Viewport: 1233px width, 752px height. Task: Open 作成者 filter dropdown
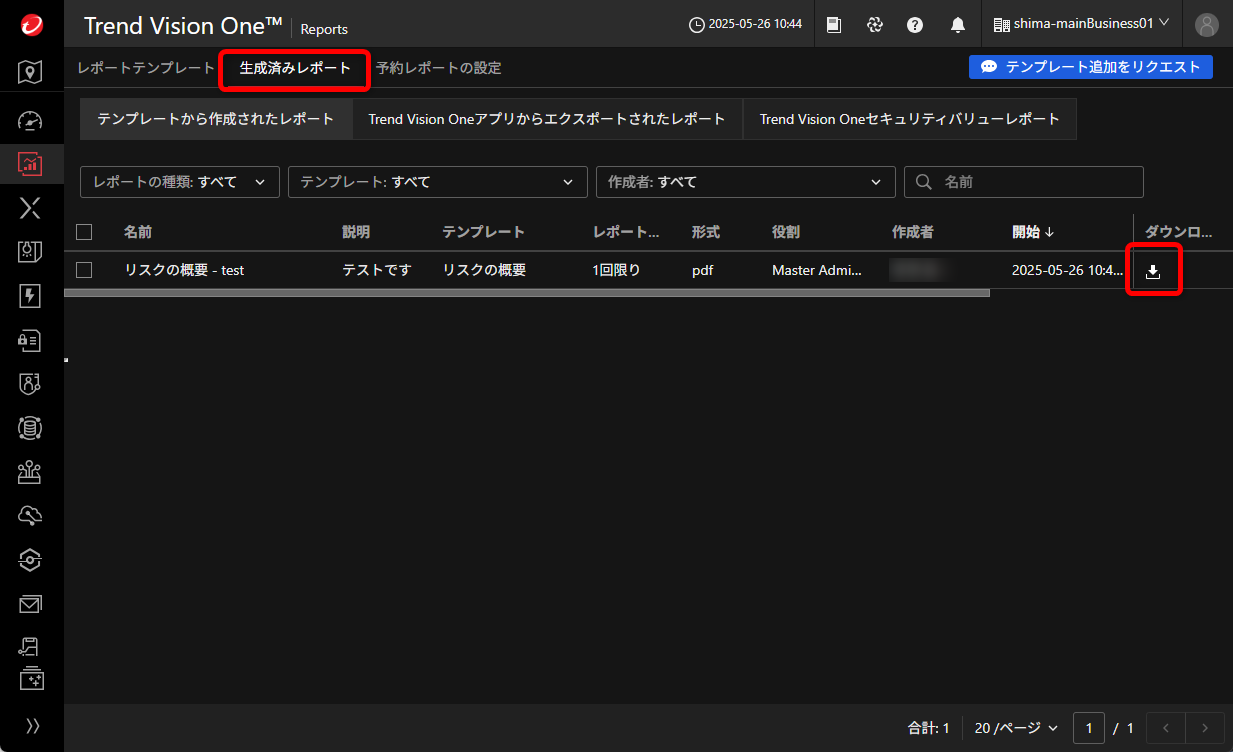pyautogui.click(x=745, y=182)
